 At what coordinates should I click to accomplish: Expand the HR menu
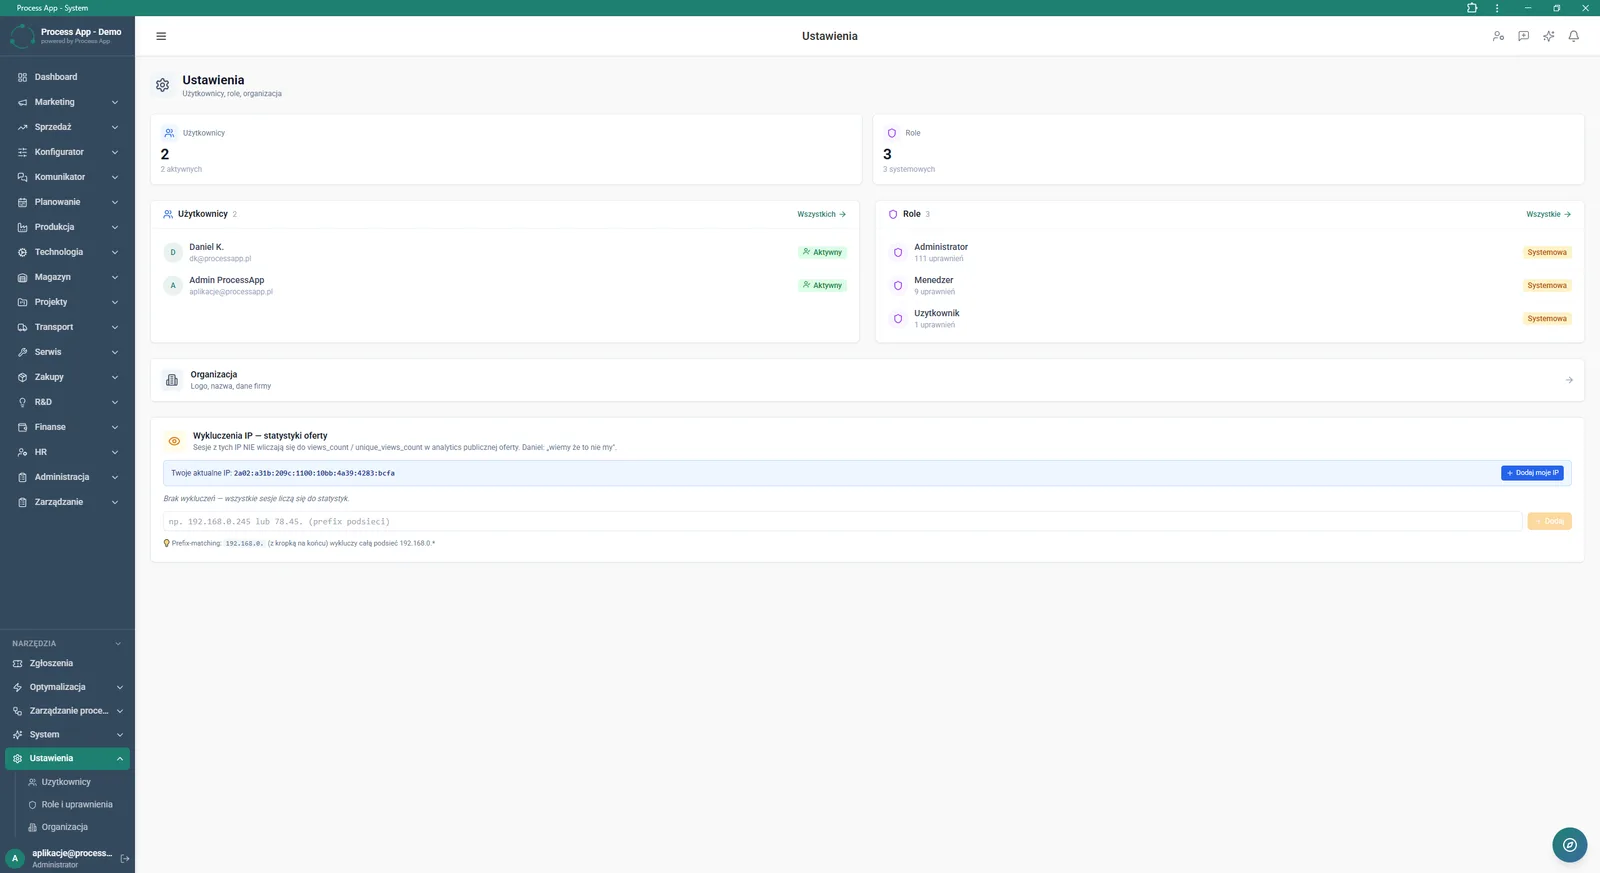(67, 452)
